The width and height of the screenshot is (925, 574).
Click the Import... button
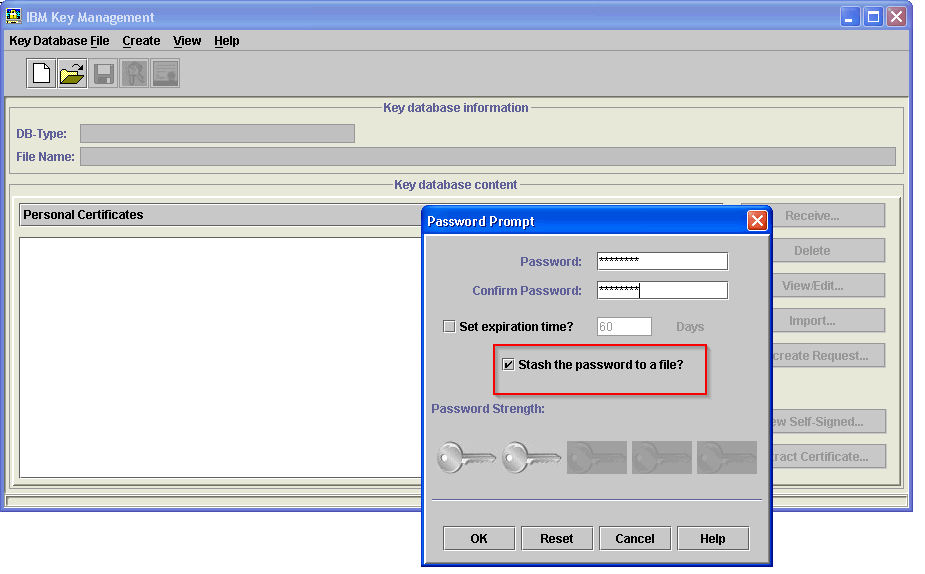click(x=828, y=320)
